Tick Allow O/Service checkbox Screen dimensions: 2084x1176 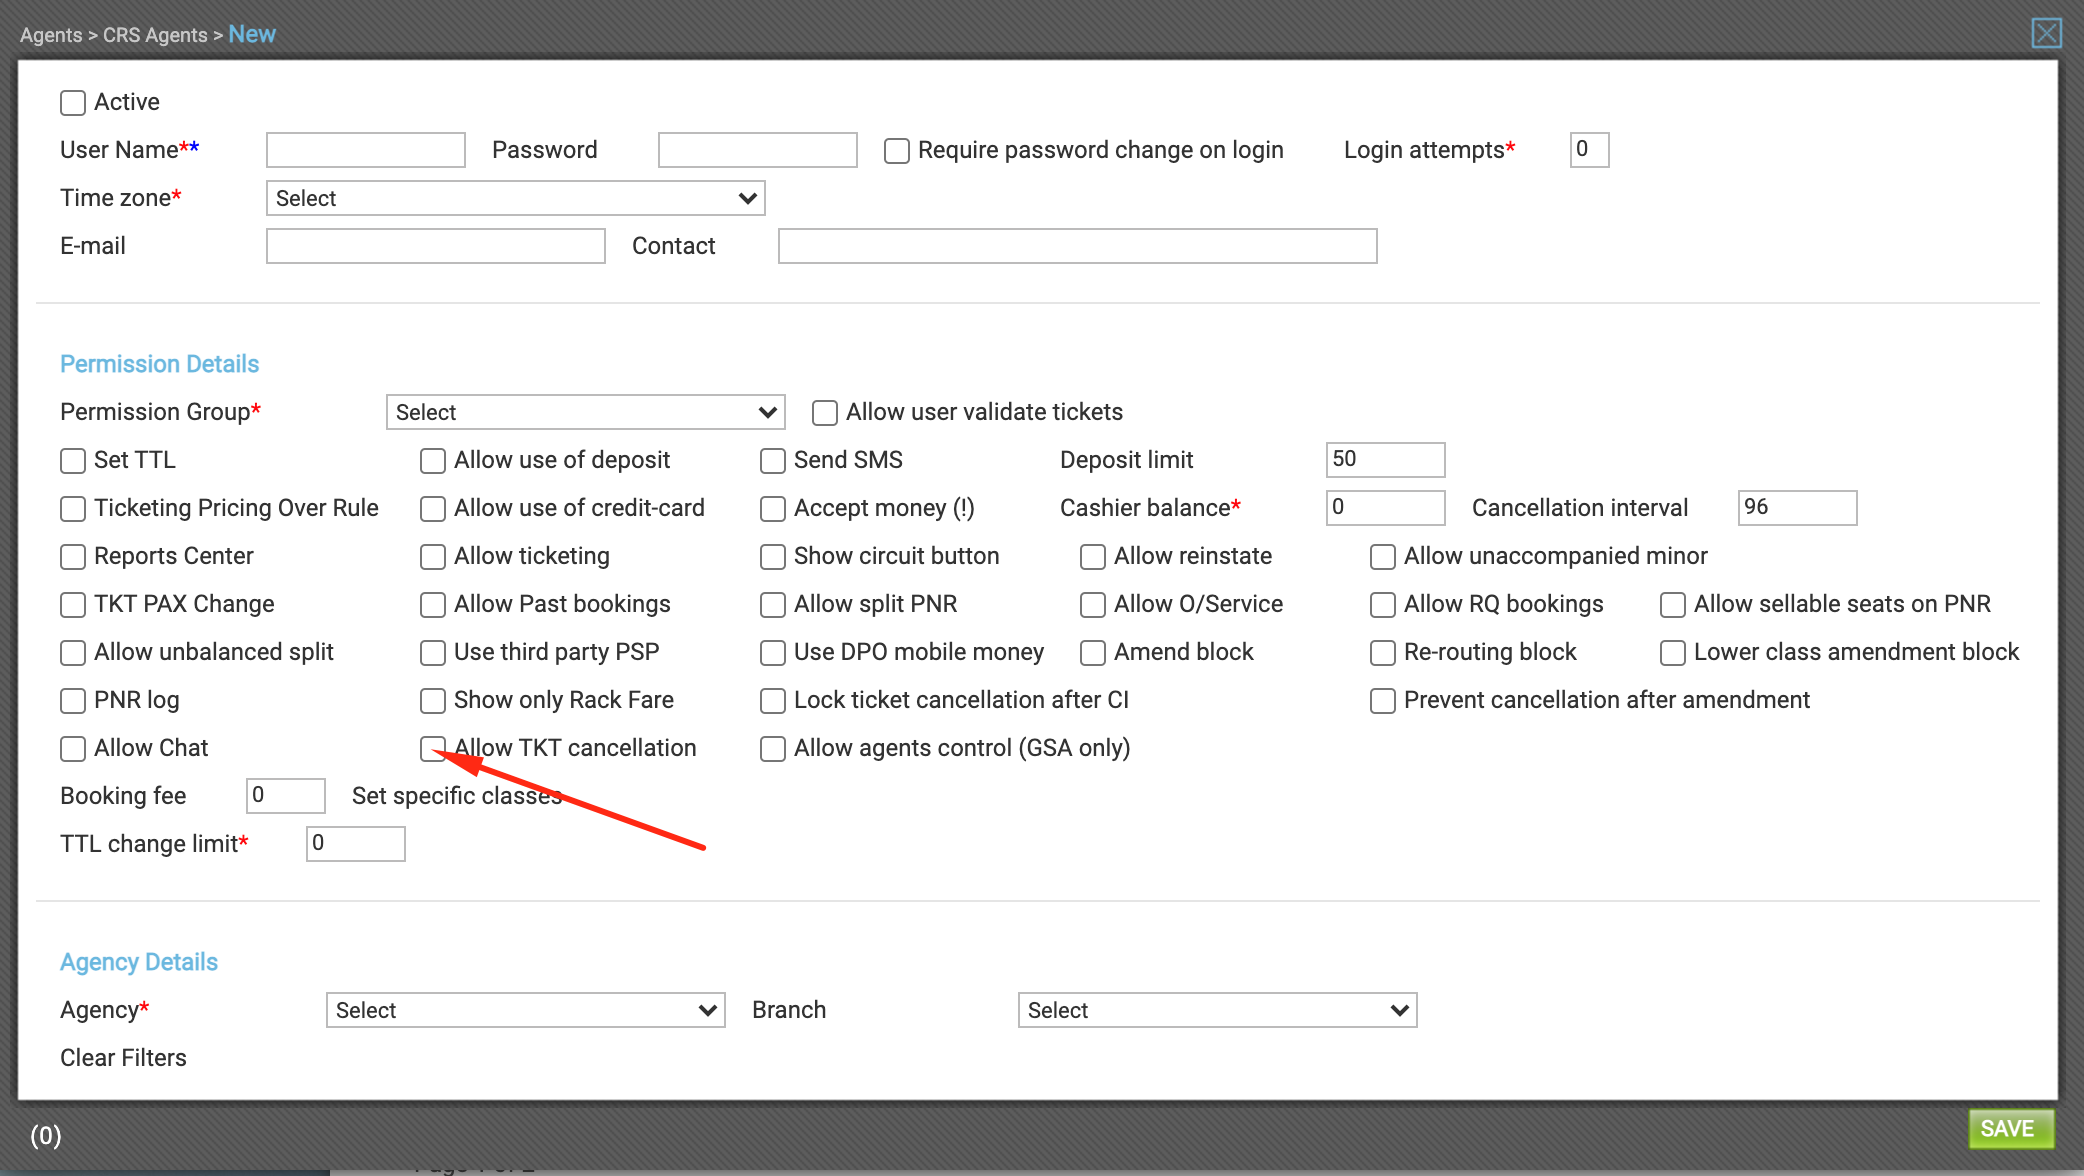point(1093,605)
